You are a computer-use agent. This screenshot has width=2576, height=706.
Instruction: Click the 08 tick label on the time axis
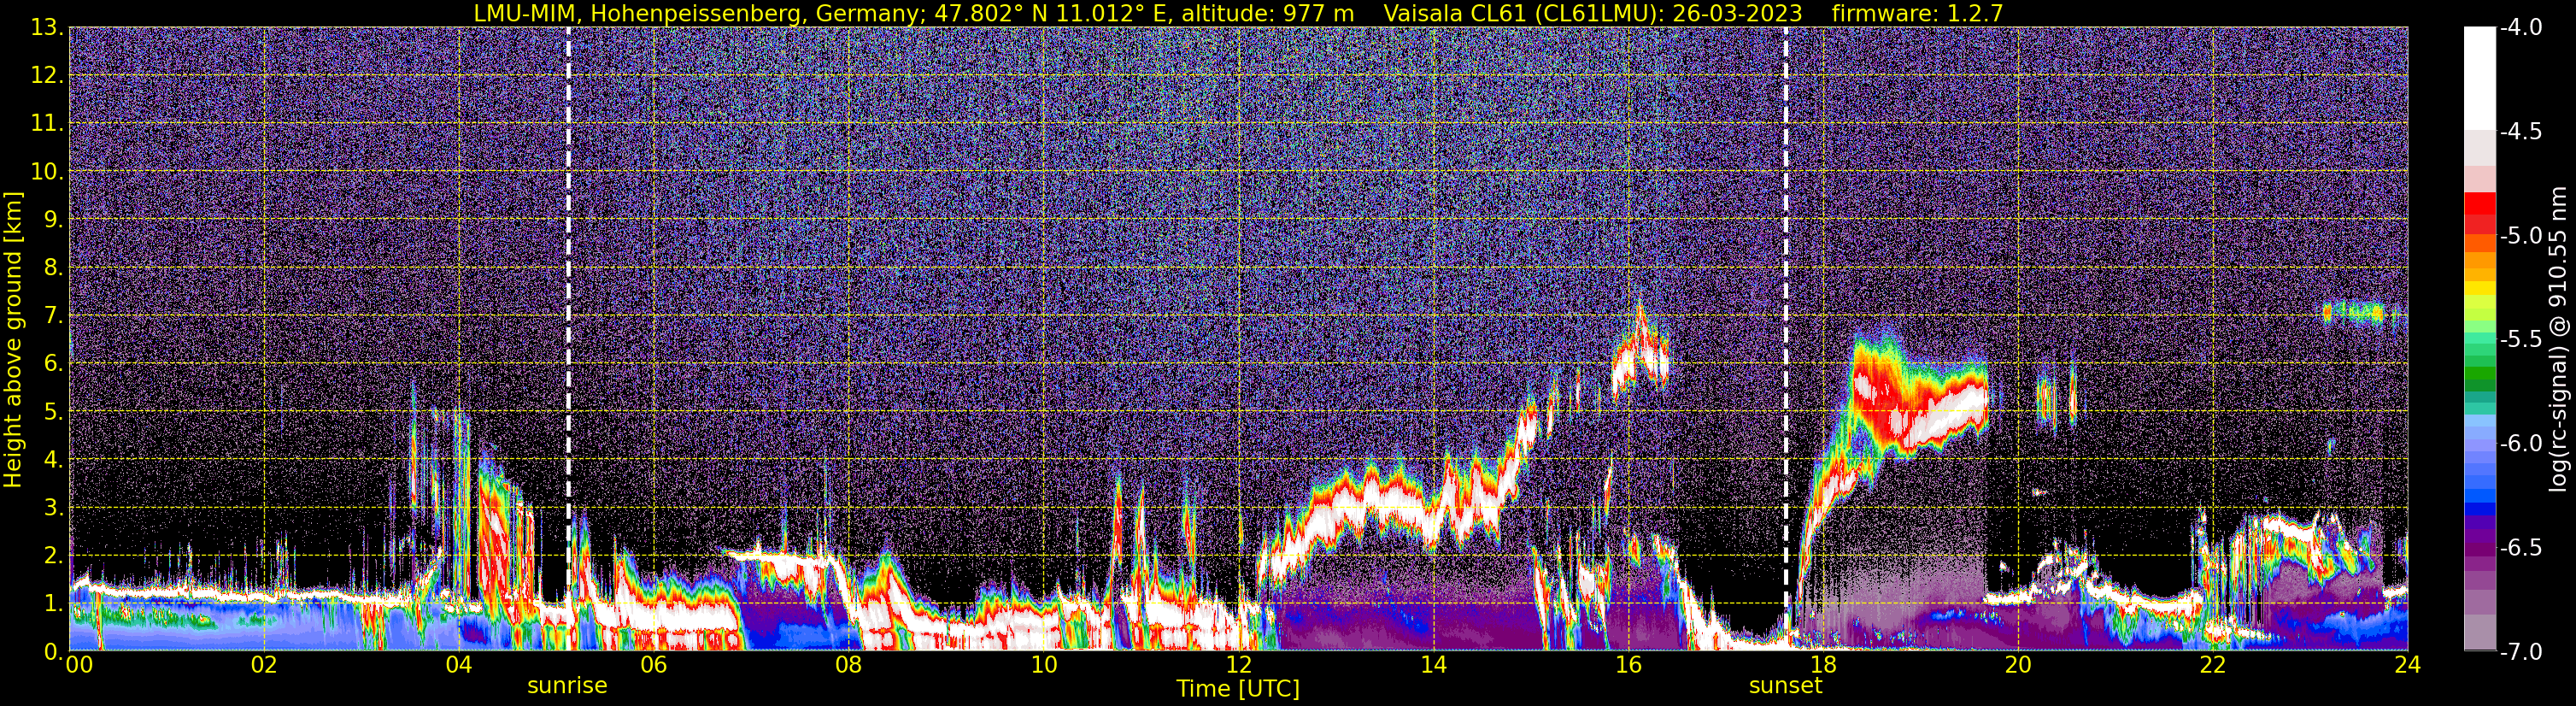[848, 666]
